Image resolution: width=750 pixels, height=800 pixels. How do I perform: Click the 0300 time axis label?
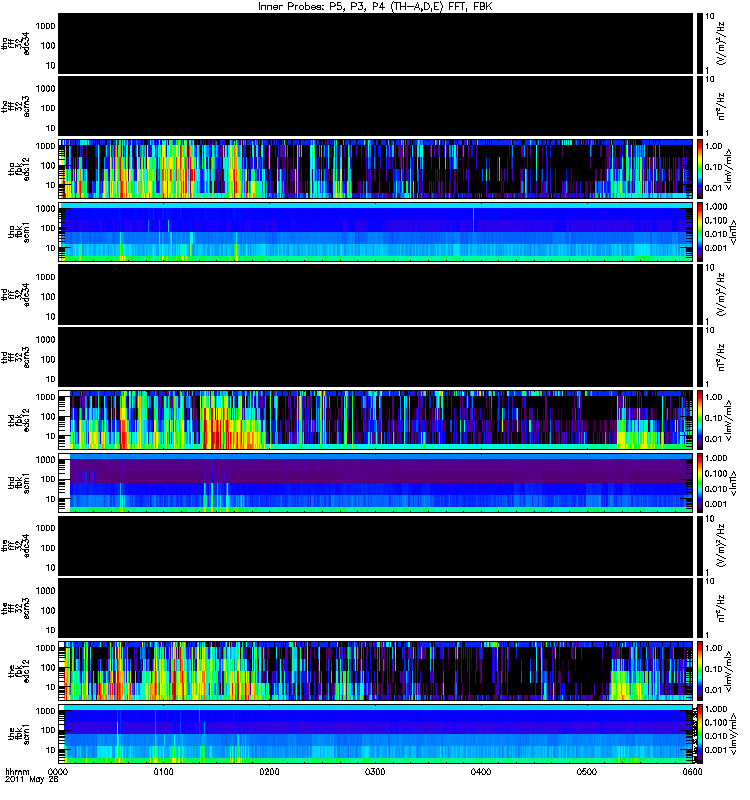pyautogui.click(x=375, y=771)
